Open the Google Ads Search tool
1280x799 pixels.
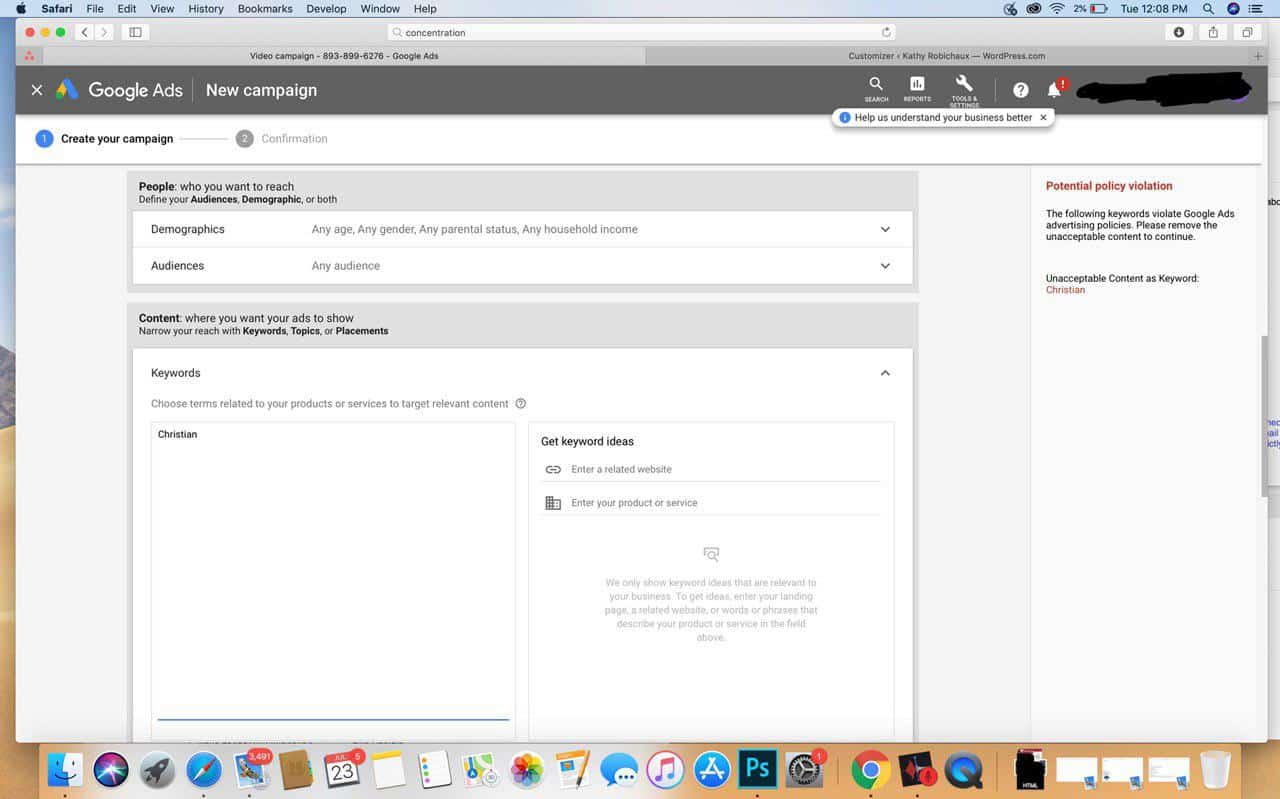(x=876, y=89)
